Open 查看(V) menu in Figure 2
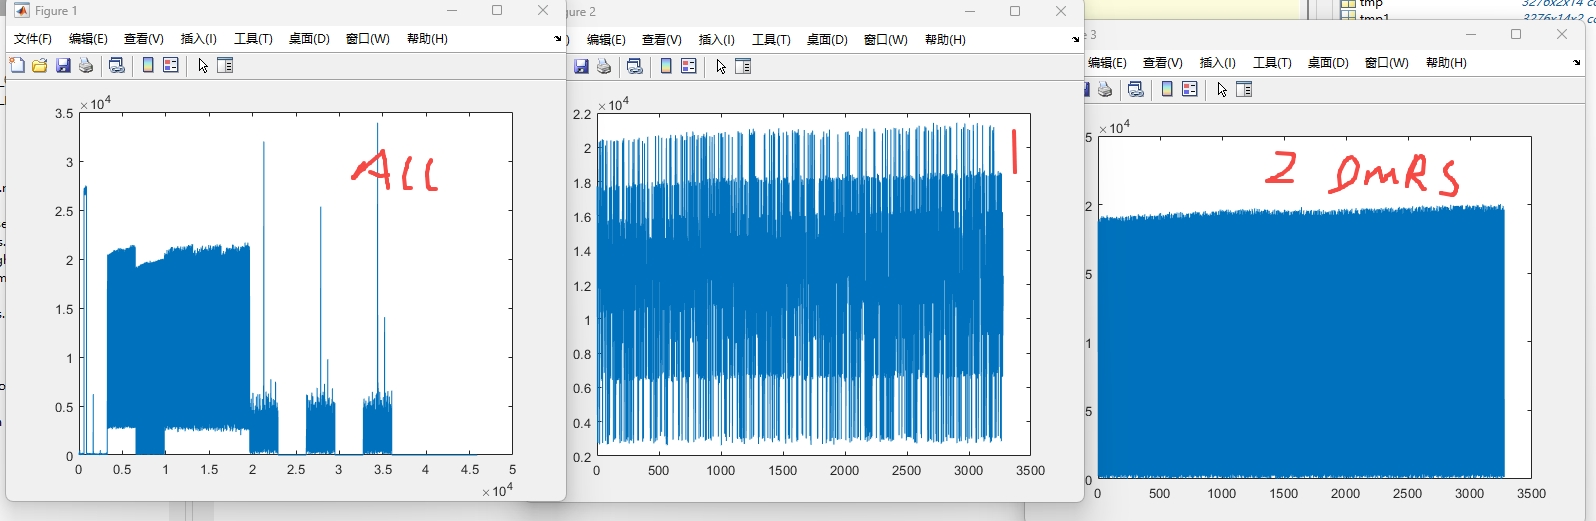1596x521 pixels. pyautogui.click(x=662, y=39)
